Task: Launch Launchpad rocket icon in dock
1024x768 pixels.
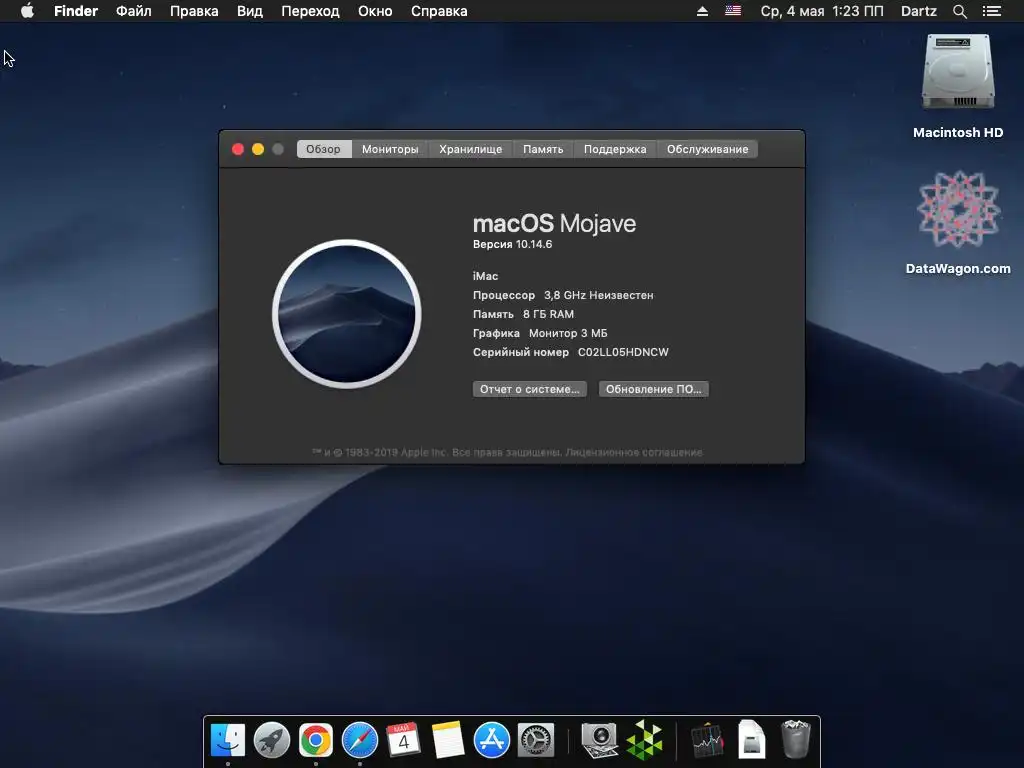Action: pyautogui.click(x=272, y=741)
